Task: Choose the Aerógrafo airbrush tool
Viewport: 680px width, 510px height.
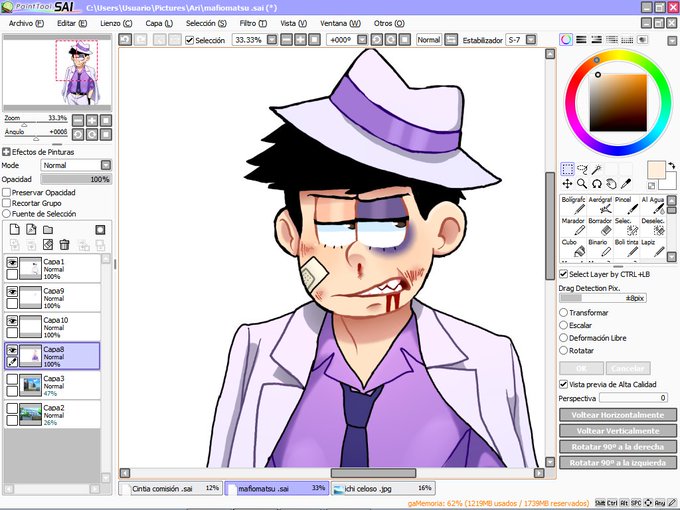Action: point(600,205)
